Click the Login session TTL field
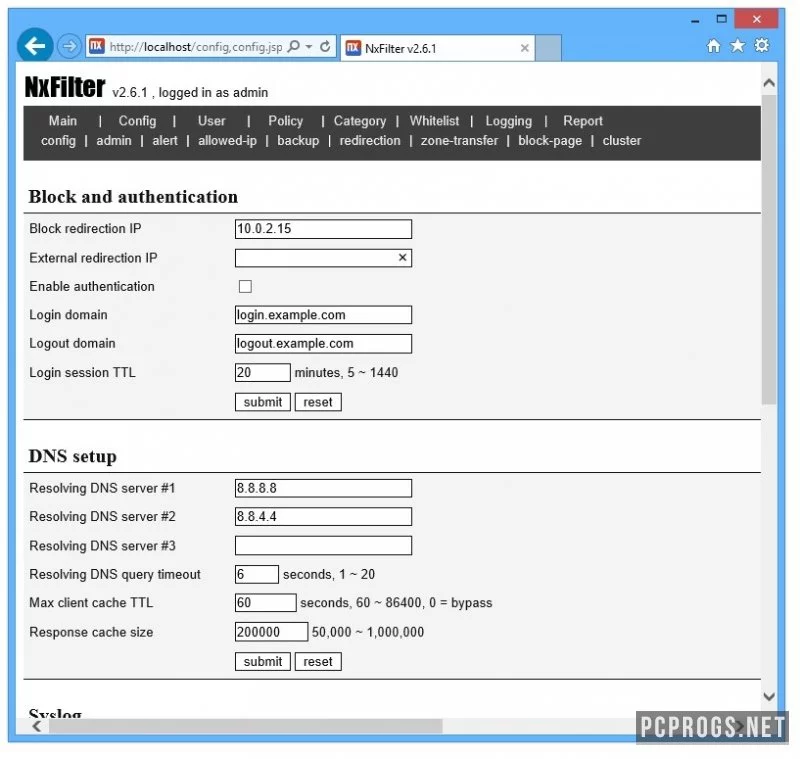This screenshot has width=800, height=759. [262, 372]
